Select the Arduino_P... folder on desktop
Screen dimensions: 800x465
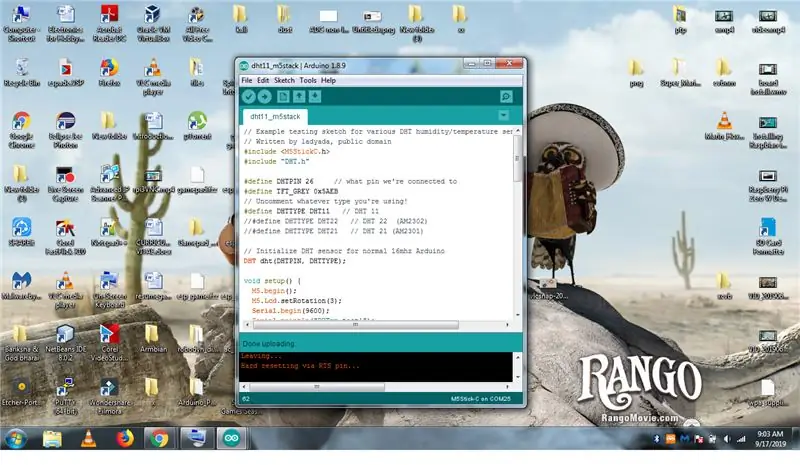197,392
